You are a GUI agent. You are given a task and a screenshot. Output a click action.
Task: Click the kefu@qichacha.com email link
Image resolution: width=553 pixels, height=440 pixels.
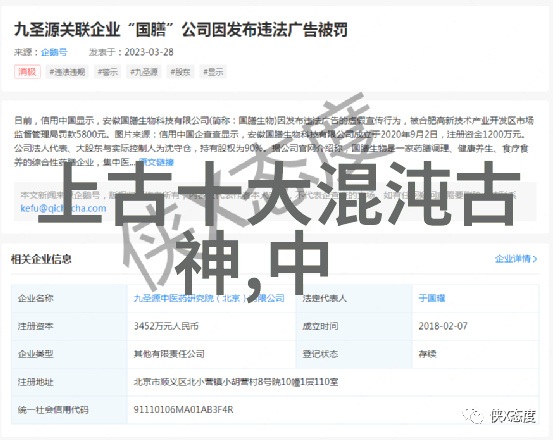coord(63,208)
